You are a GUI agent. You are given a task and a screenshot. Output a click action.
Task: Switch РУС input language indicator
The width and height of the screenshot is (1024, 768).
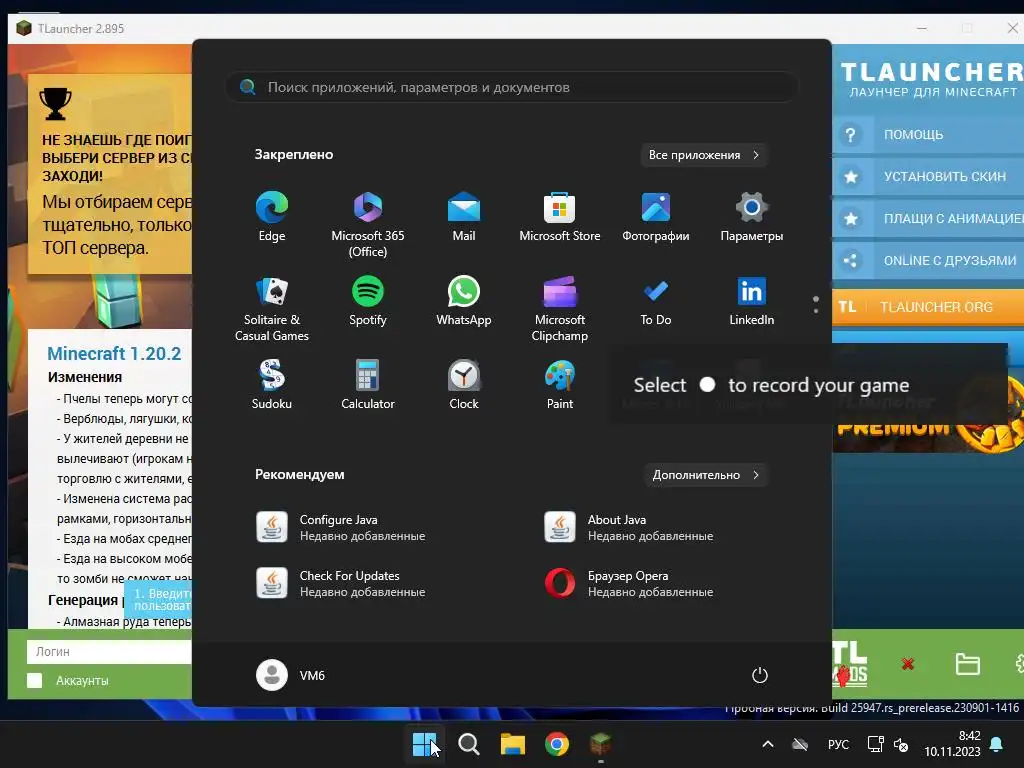pos(839,744)
